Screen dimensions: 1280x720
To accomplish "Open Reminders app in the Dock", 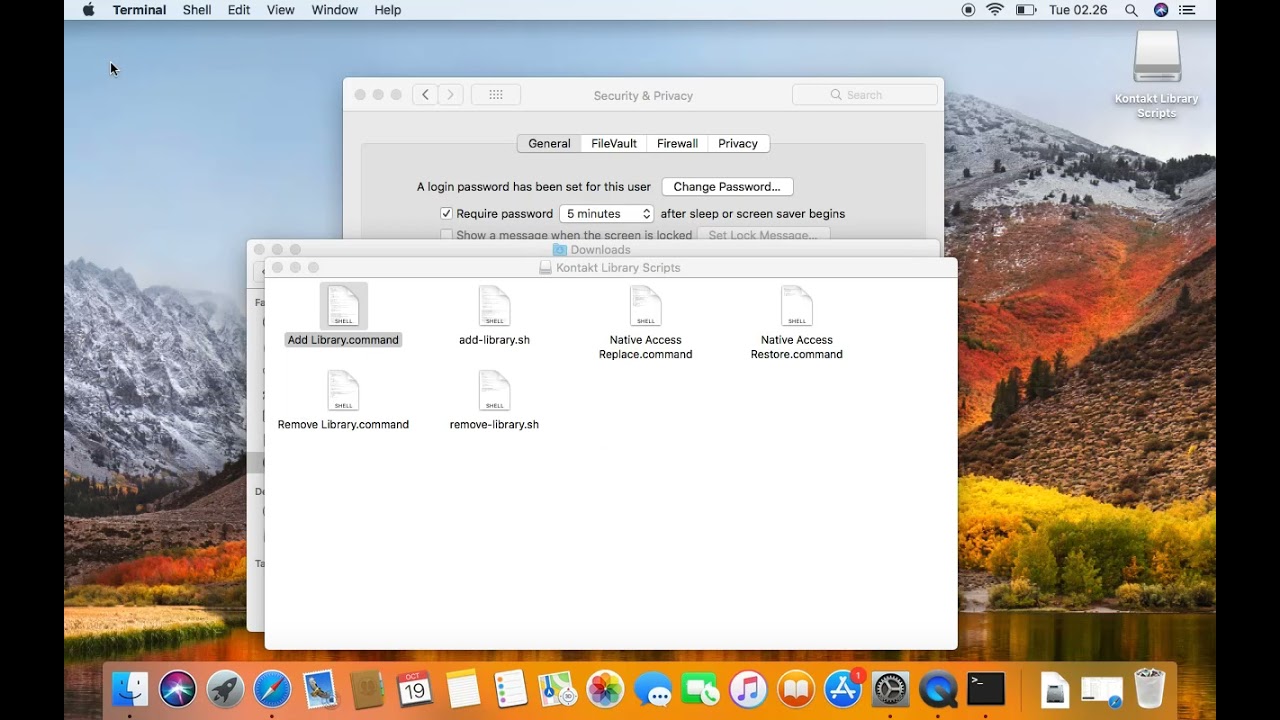I will point(510,689).
